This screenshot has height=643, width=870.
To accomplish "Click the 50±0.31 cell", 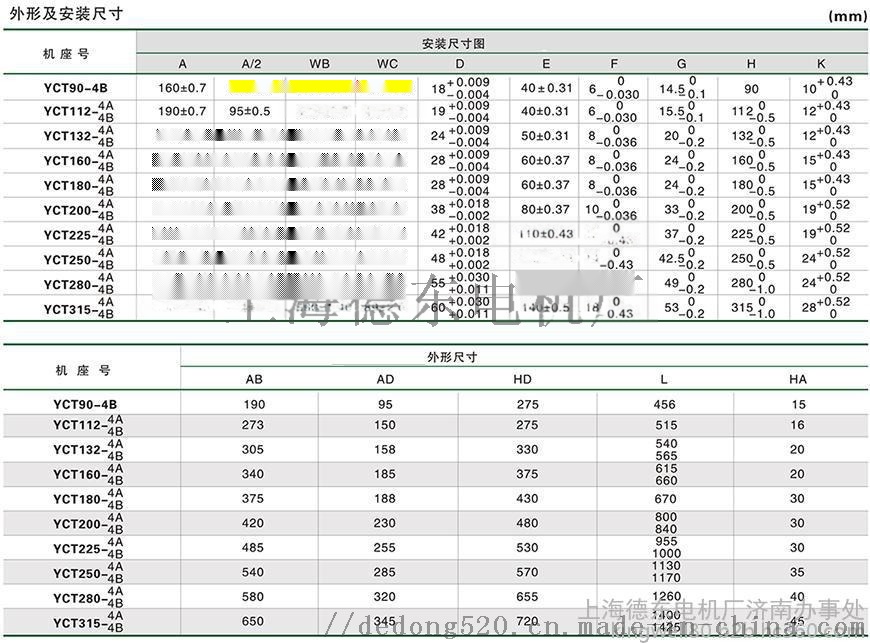I will click(545, 135).
